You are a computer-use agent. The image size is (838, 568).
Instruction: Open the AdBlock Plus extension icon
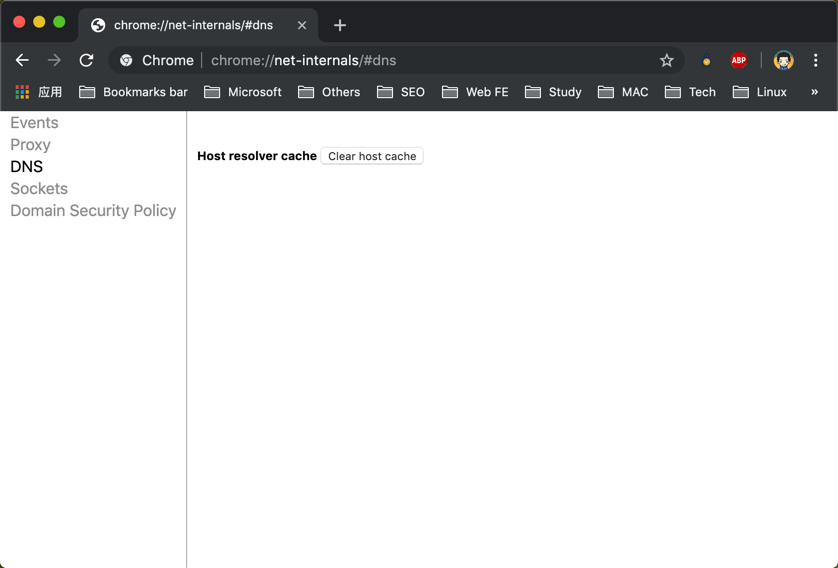click(x=739, y=60)
